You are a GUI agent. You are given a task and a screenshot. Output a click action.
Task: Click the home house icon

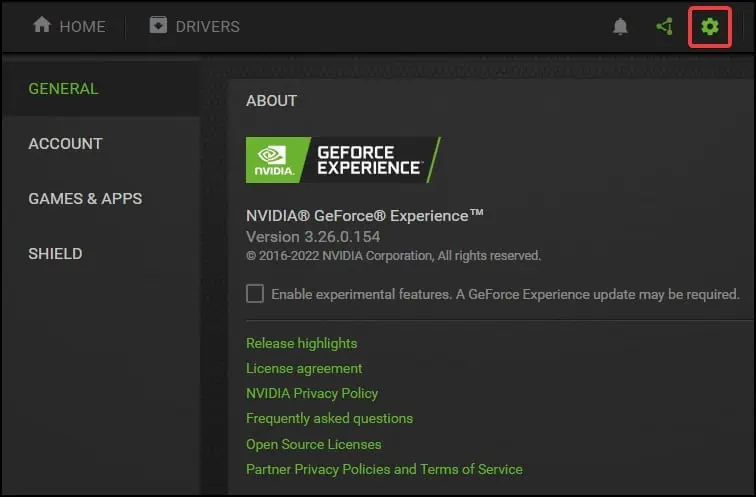pos(42,24)
